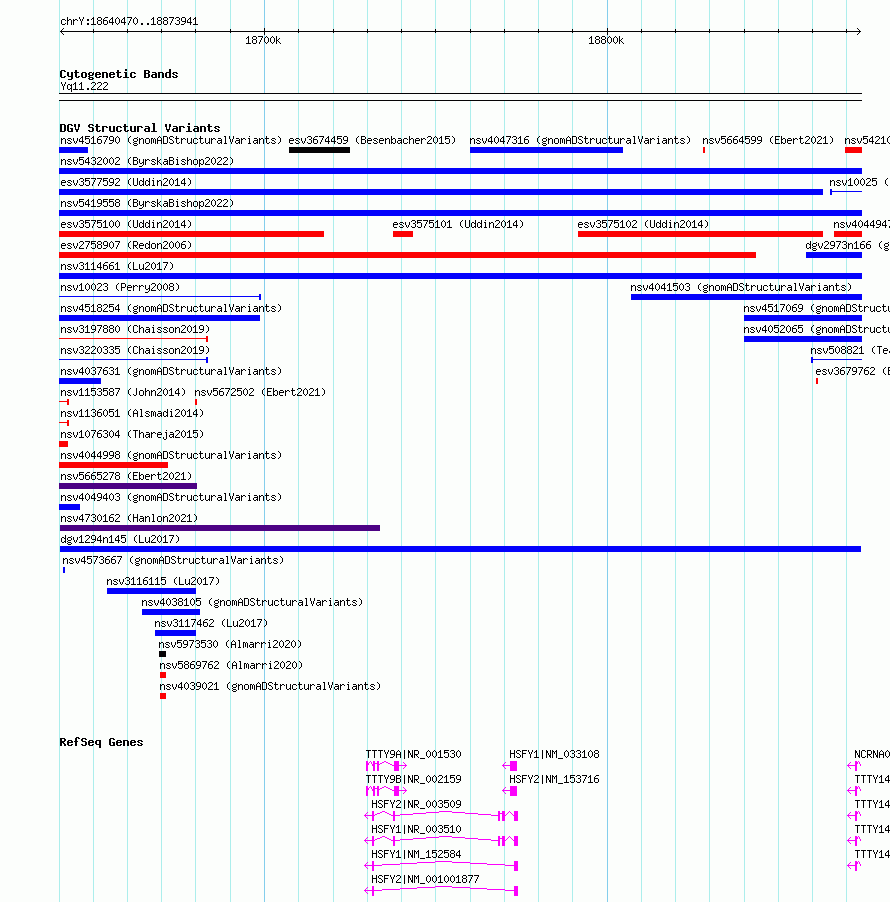Click nsv4038105 gnomADStructuralVariants label
This screenshot has height=902, width=890.
[252, 602]
